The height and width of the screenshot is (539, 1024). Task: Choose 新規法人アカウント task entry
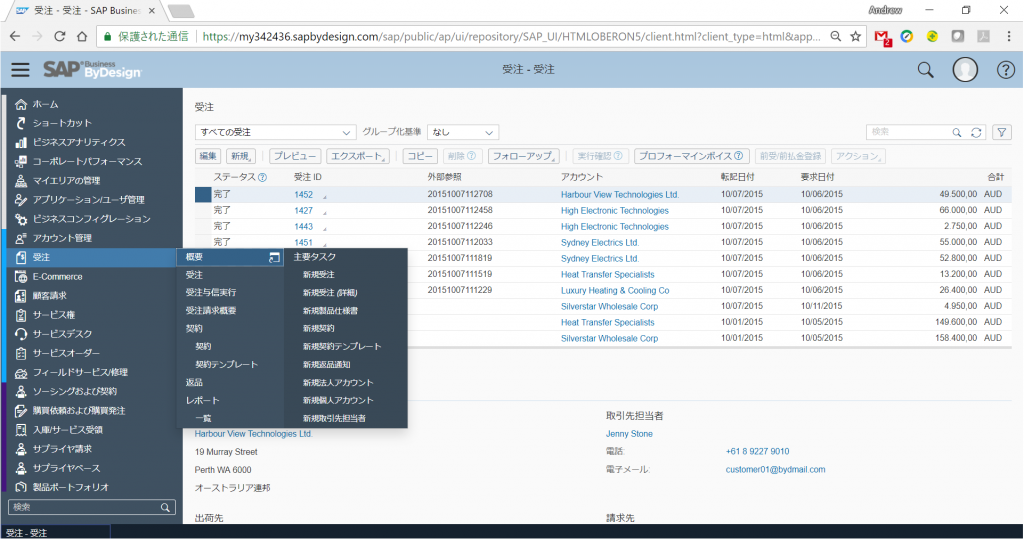(338, 383)
